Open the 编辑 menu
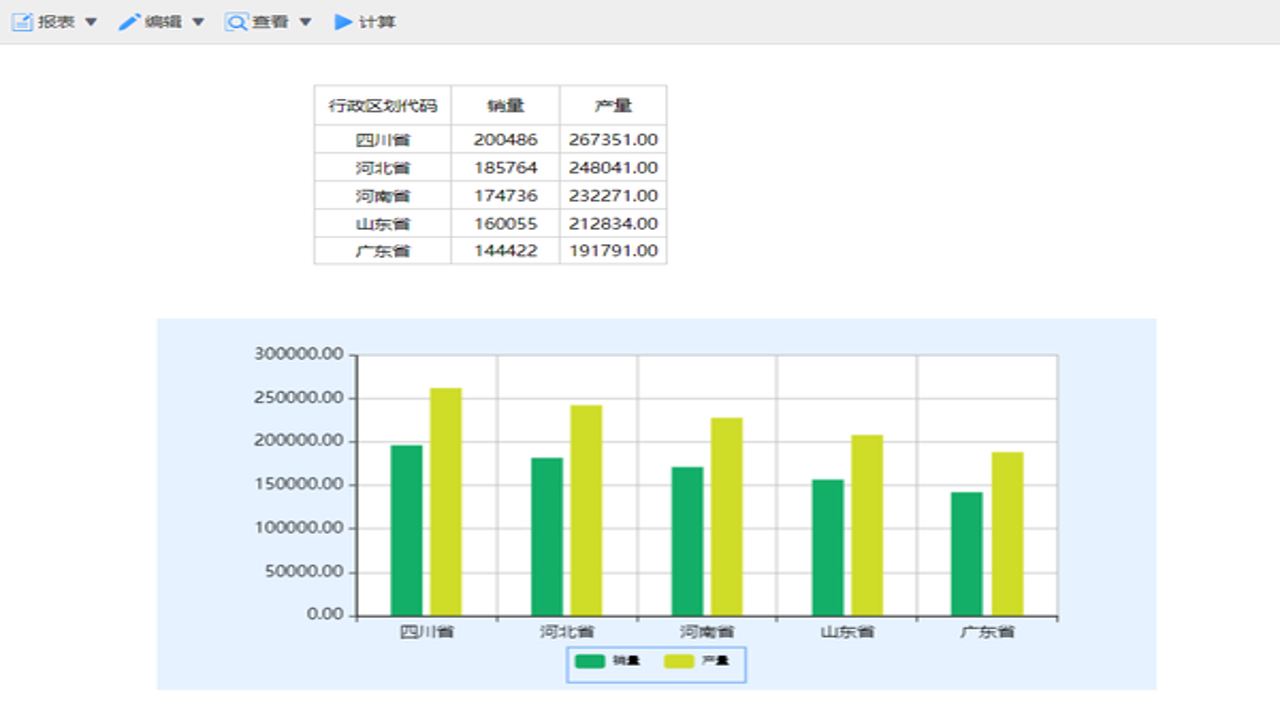The image size is (1280, 720). [162, 22]
